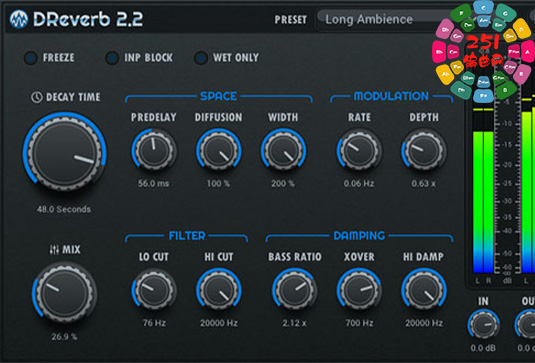
Task: Click the PRESET label
Action: 291,20
